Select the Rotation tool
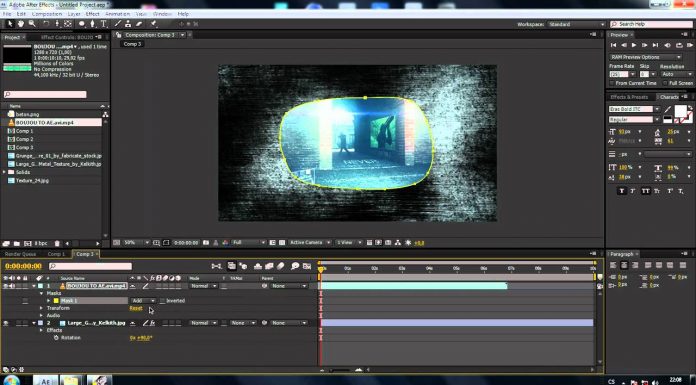The height and width of the screenshot is (385, 696). tap(46, 24)
